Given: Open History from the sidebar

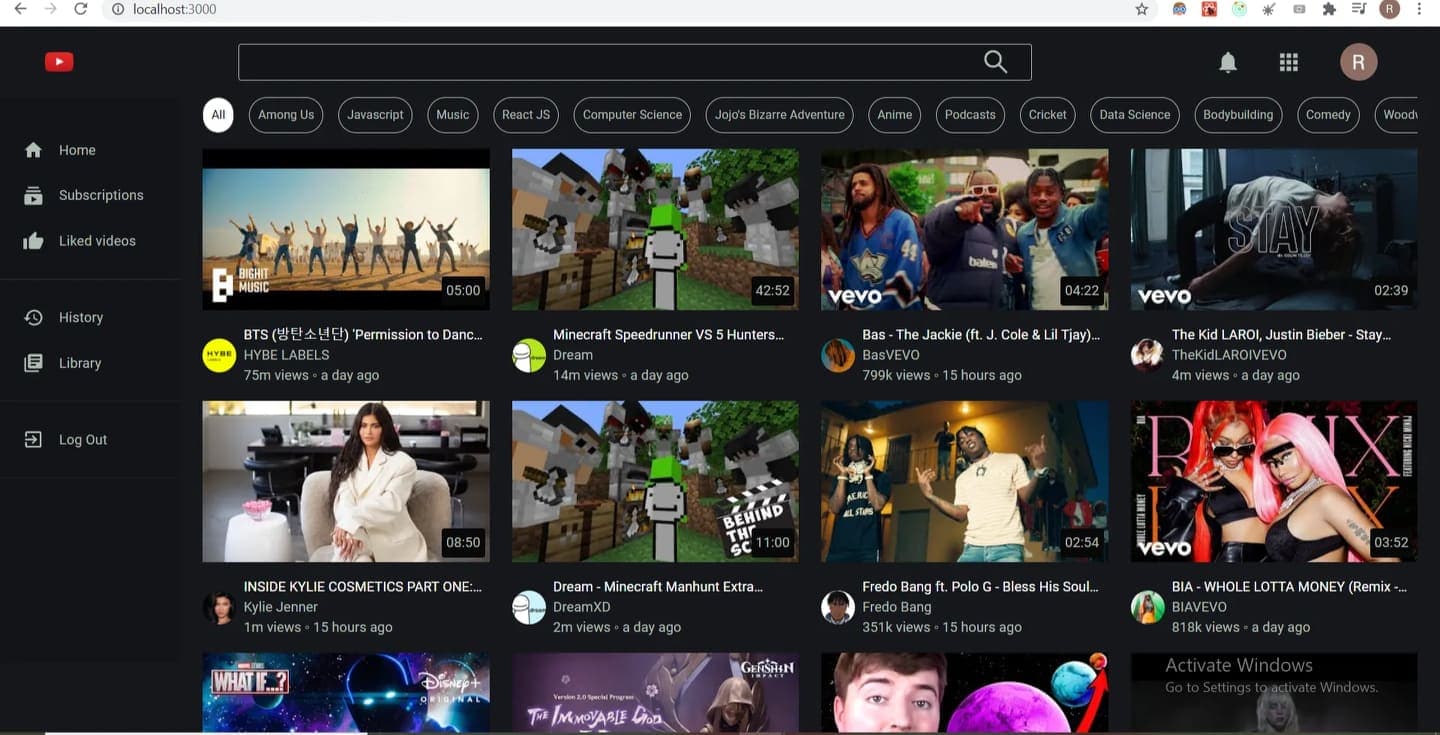Looking at the screenshot, I should 81,317.
